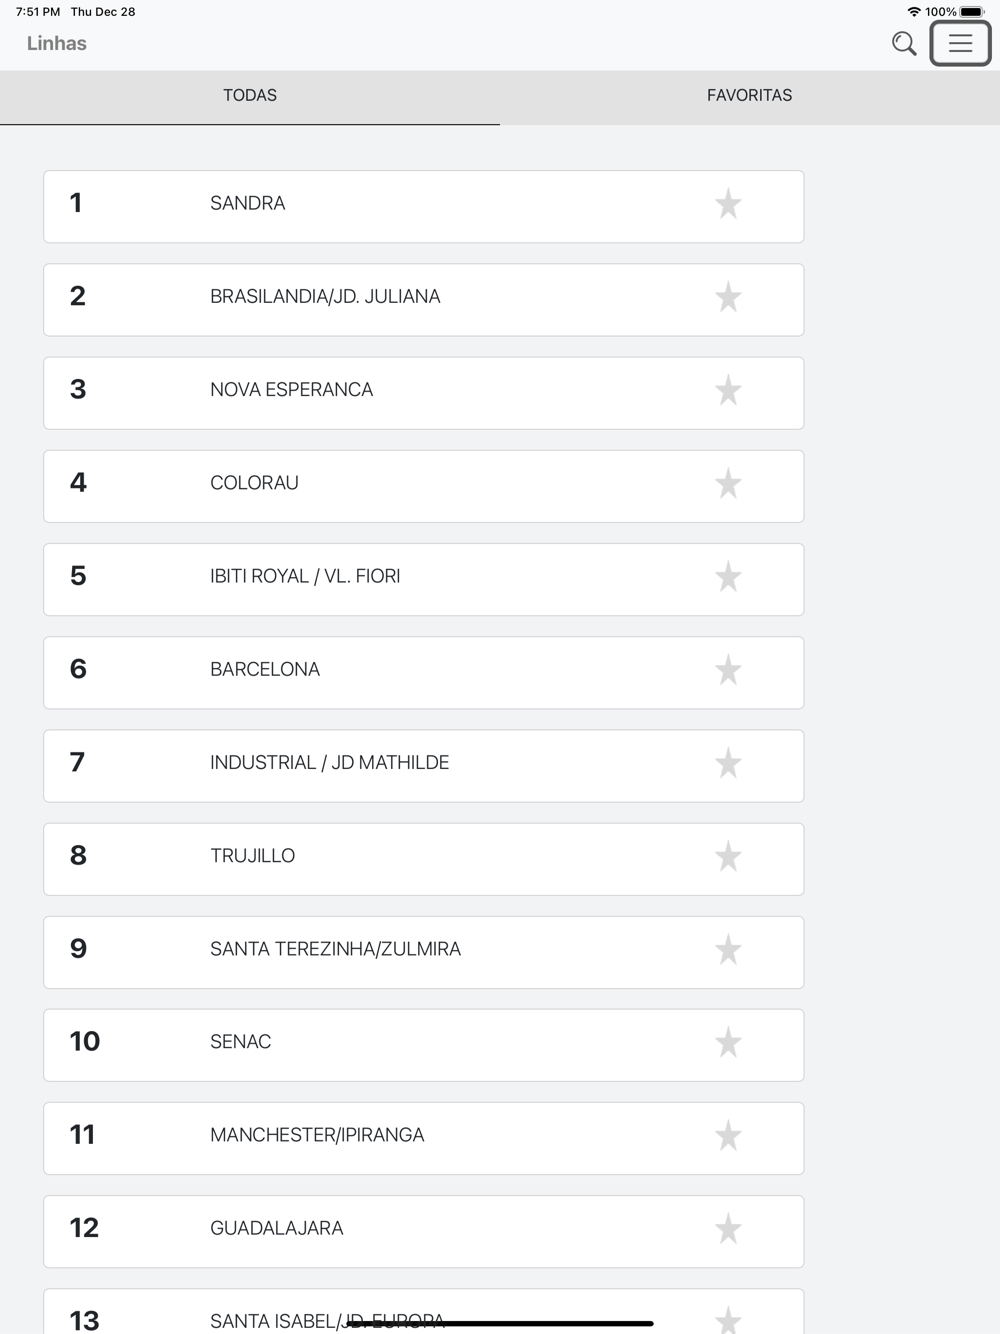Mark COLORAU line as favorite

coord(728,483)
